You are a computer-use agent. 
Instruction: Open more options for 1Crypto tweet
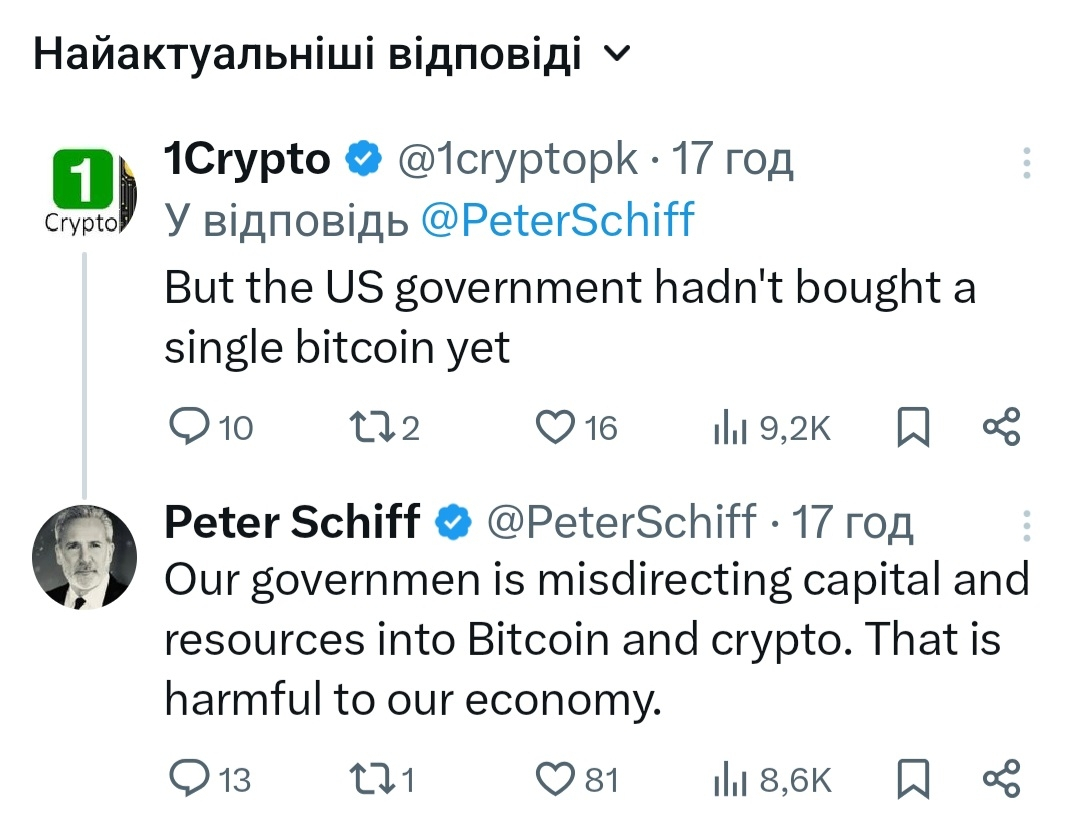(1026, 164)
